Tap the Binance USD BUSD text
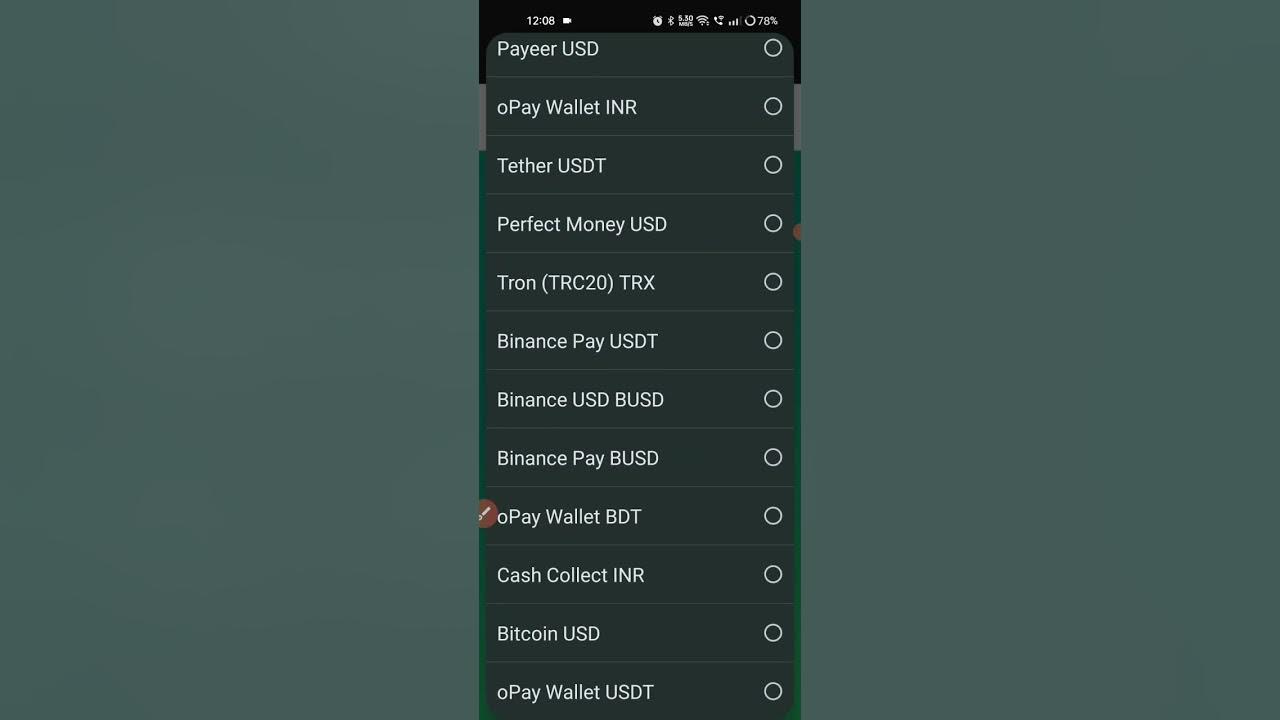Viewport: 1280px width, 720px height. click(580, 400)
